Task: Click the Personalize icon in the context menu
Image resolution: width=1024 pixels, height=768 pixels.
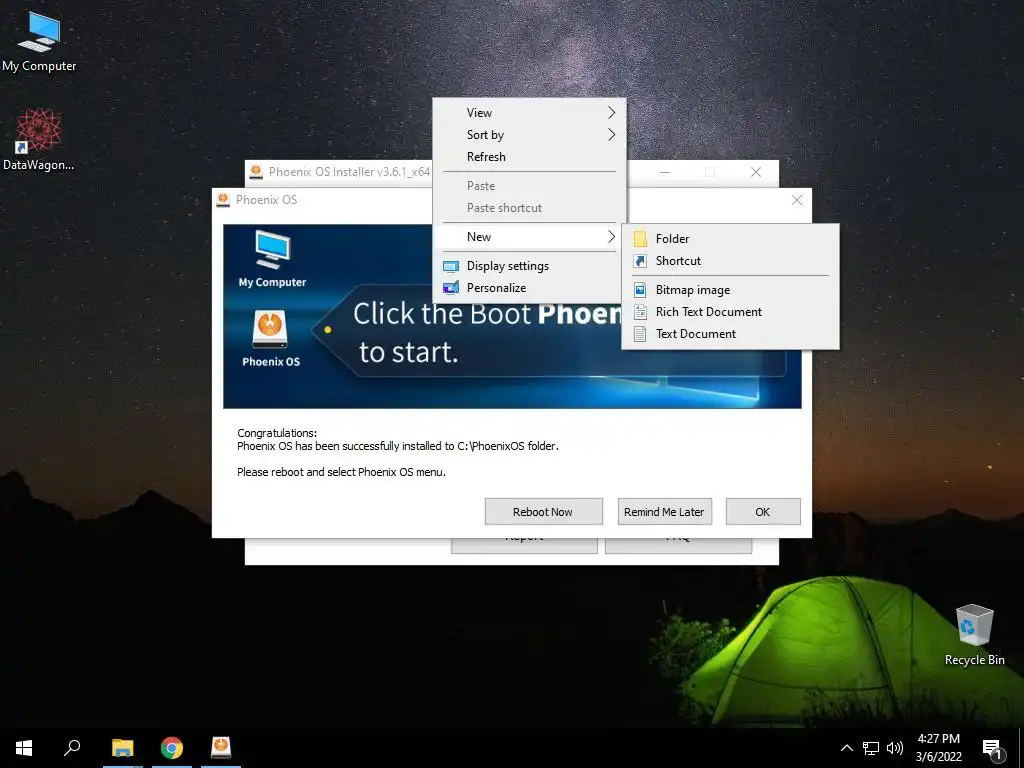Action: (451, 288)
